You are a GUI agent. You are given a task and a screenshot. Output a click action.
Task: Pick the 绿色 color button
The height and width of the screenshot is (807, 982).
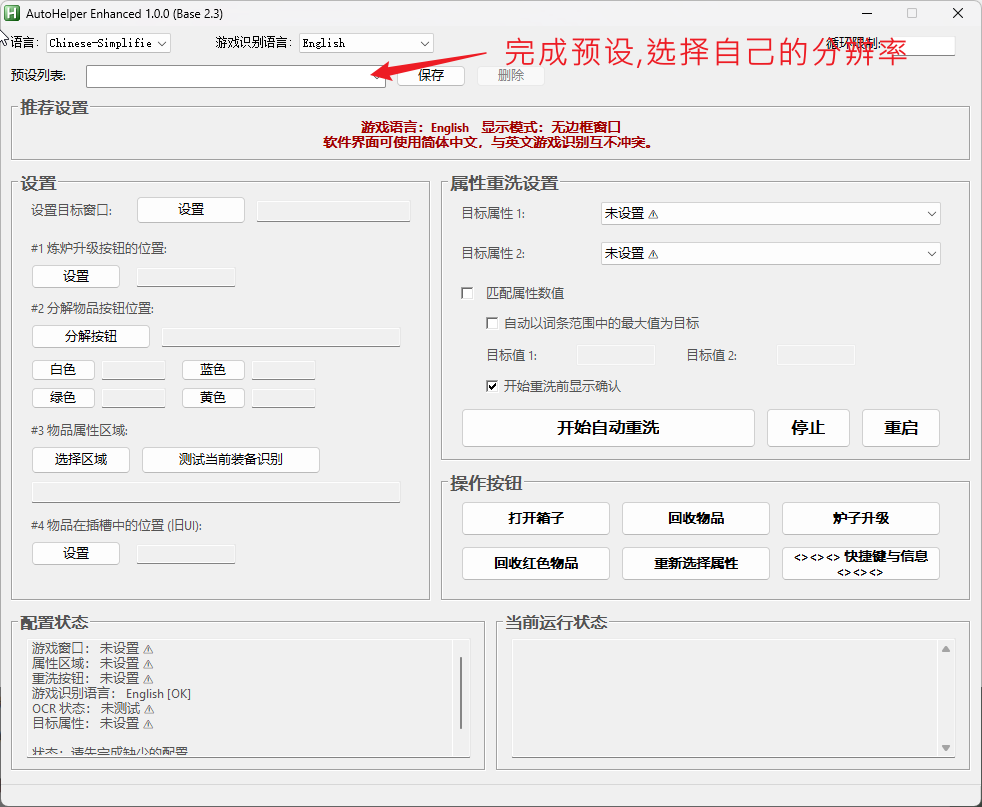pos(63,398)
